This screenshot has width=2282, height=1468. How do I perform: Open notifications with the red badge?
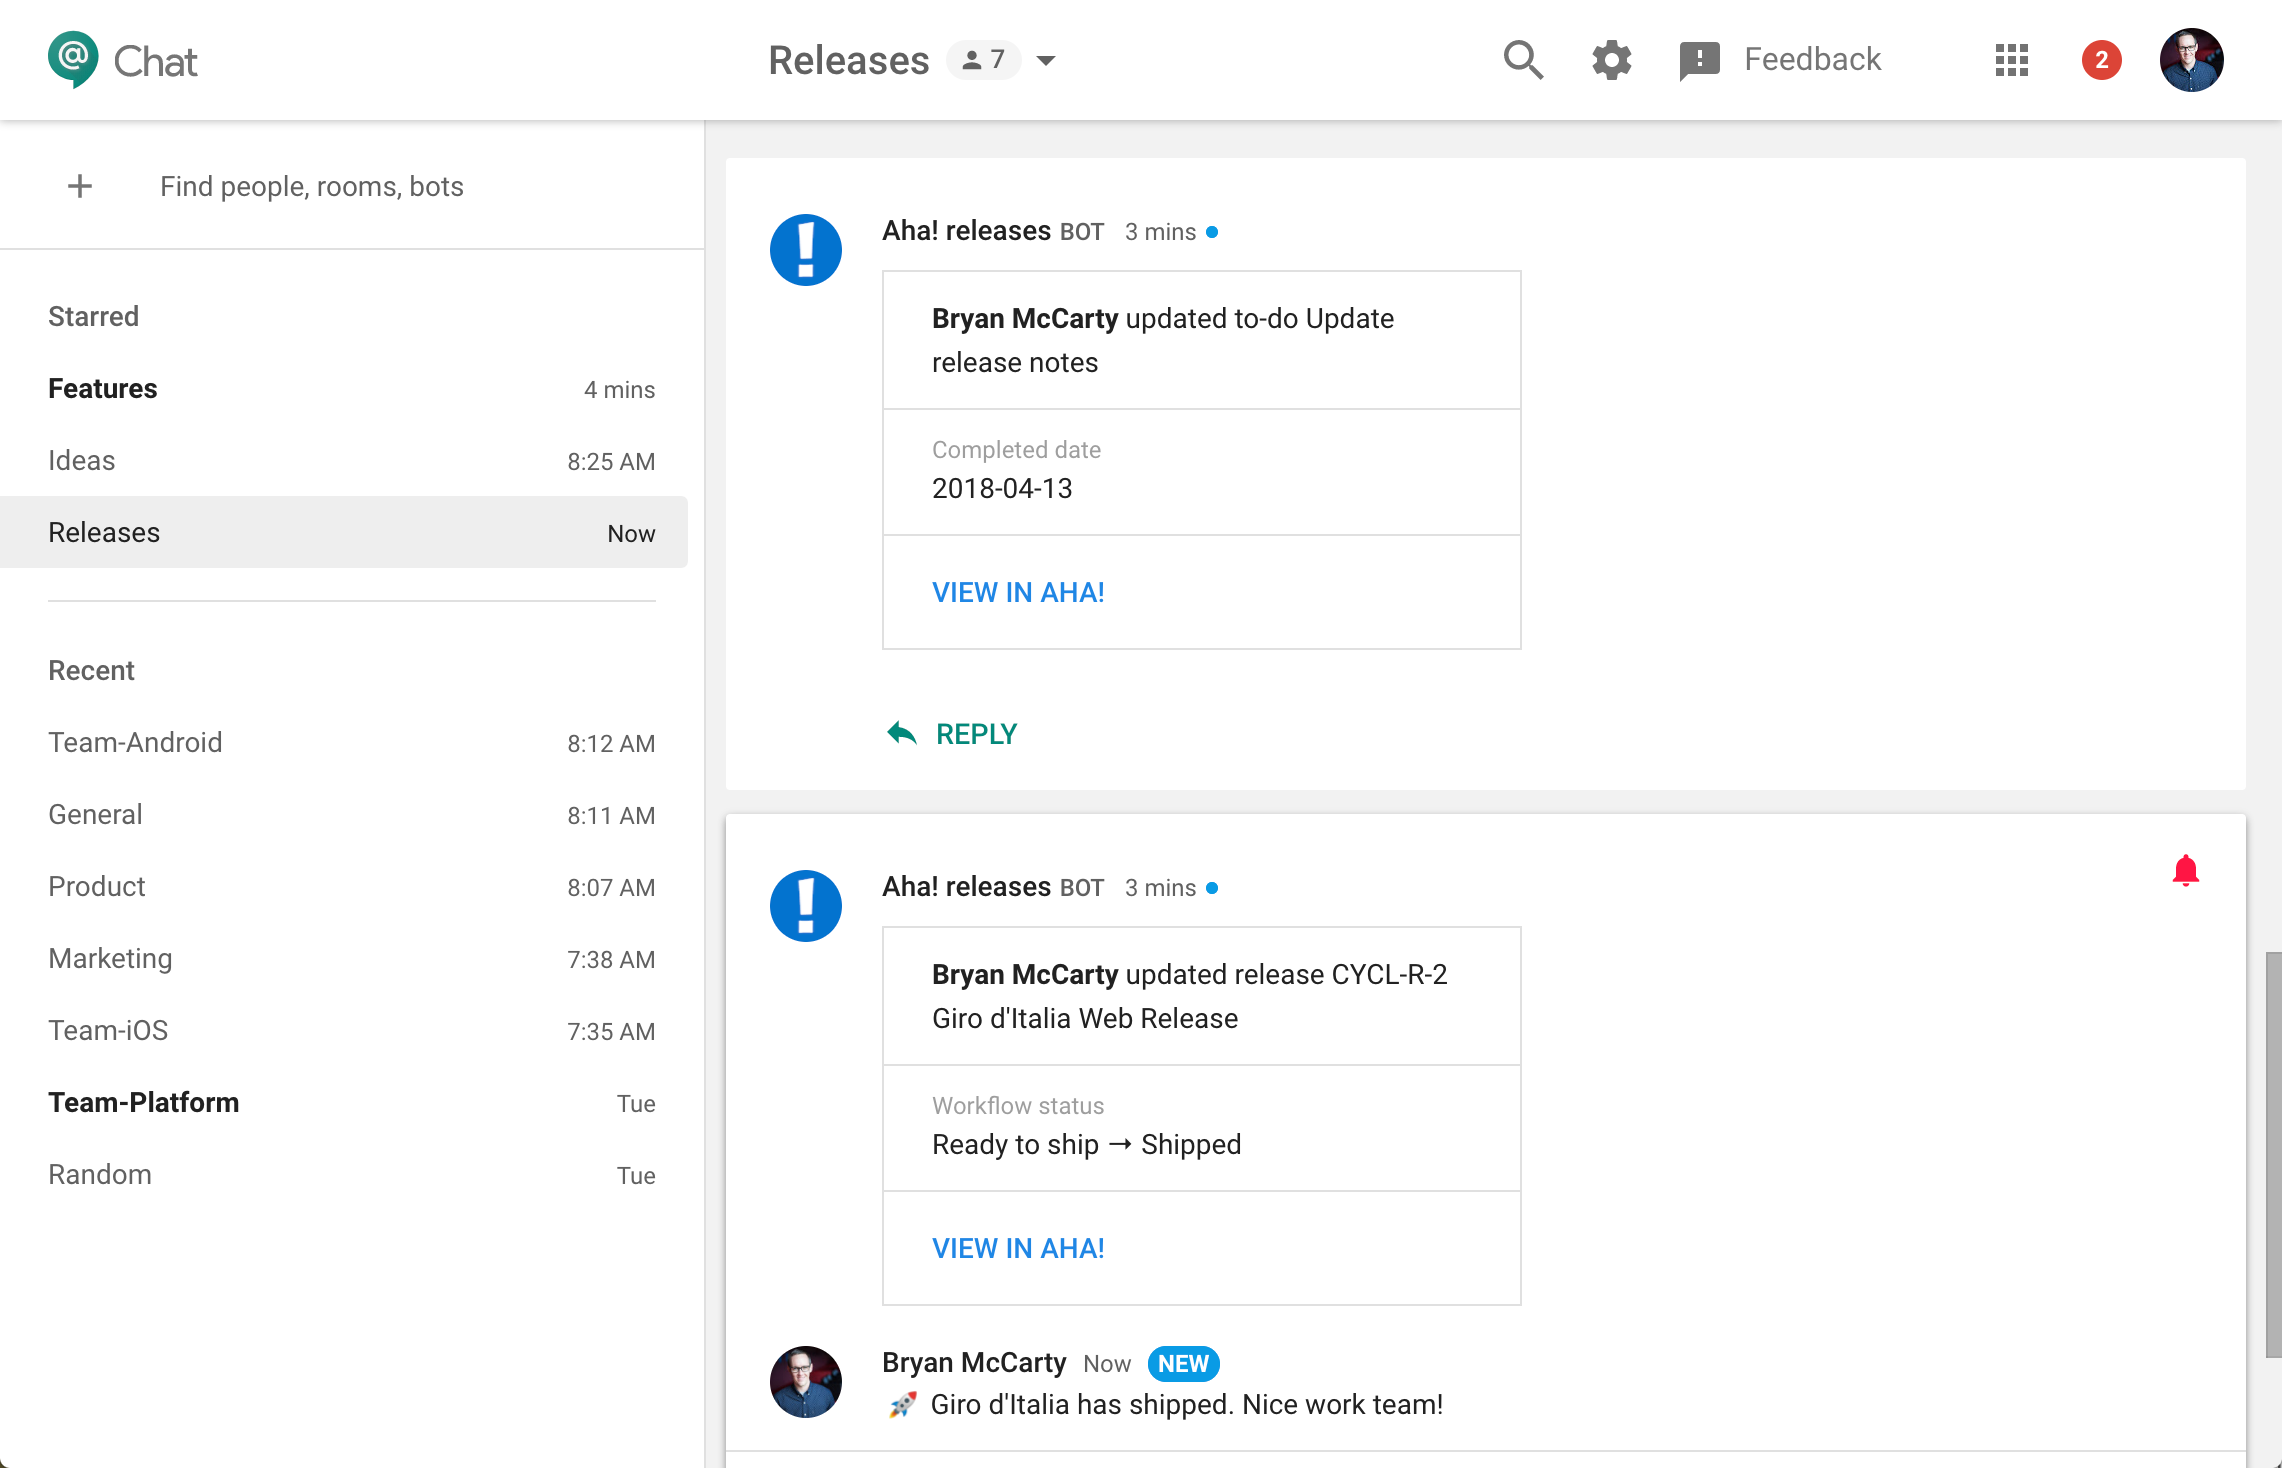(x=2101, y=60)
